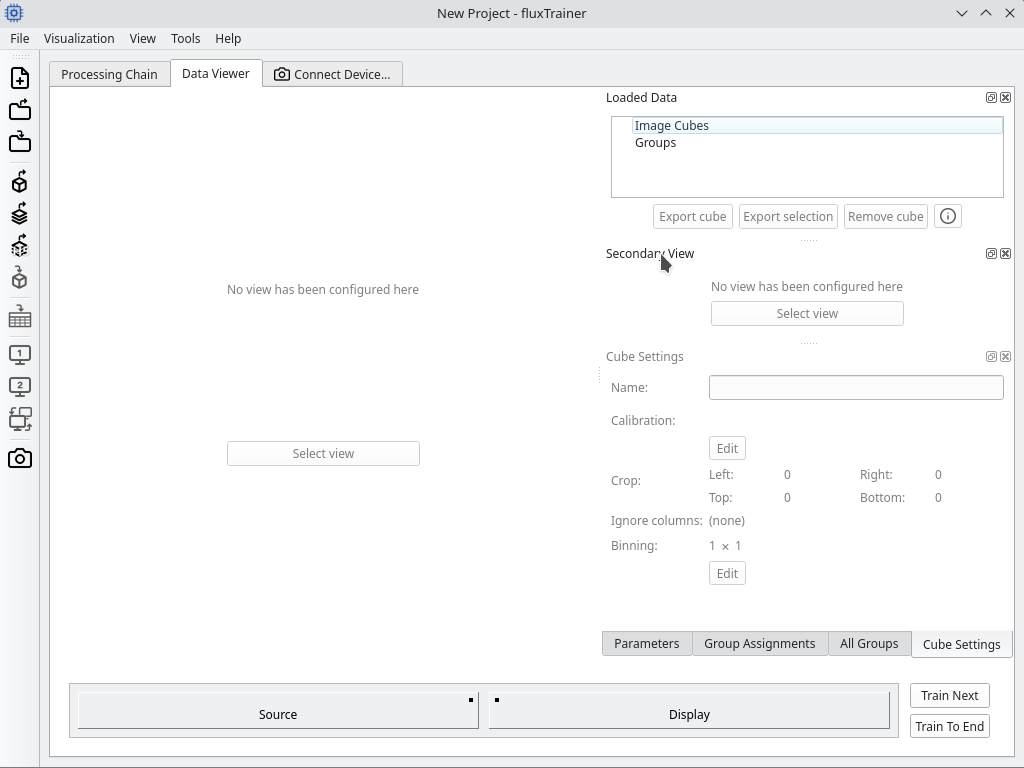Viewport: 1024px width, 768px height.
Task: Click Select view in main viewer
Action: tap(323, 453)
